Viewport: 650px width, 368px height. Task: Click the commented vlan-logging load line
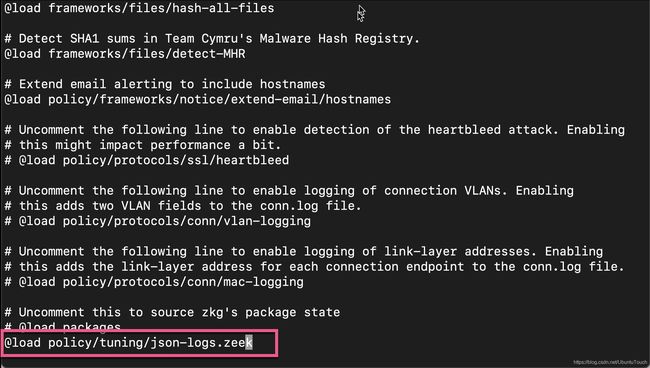tap(158, 221)
